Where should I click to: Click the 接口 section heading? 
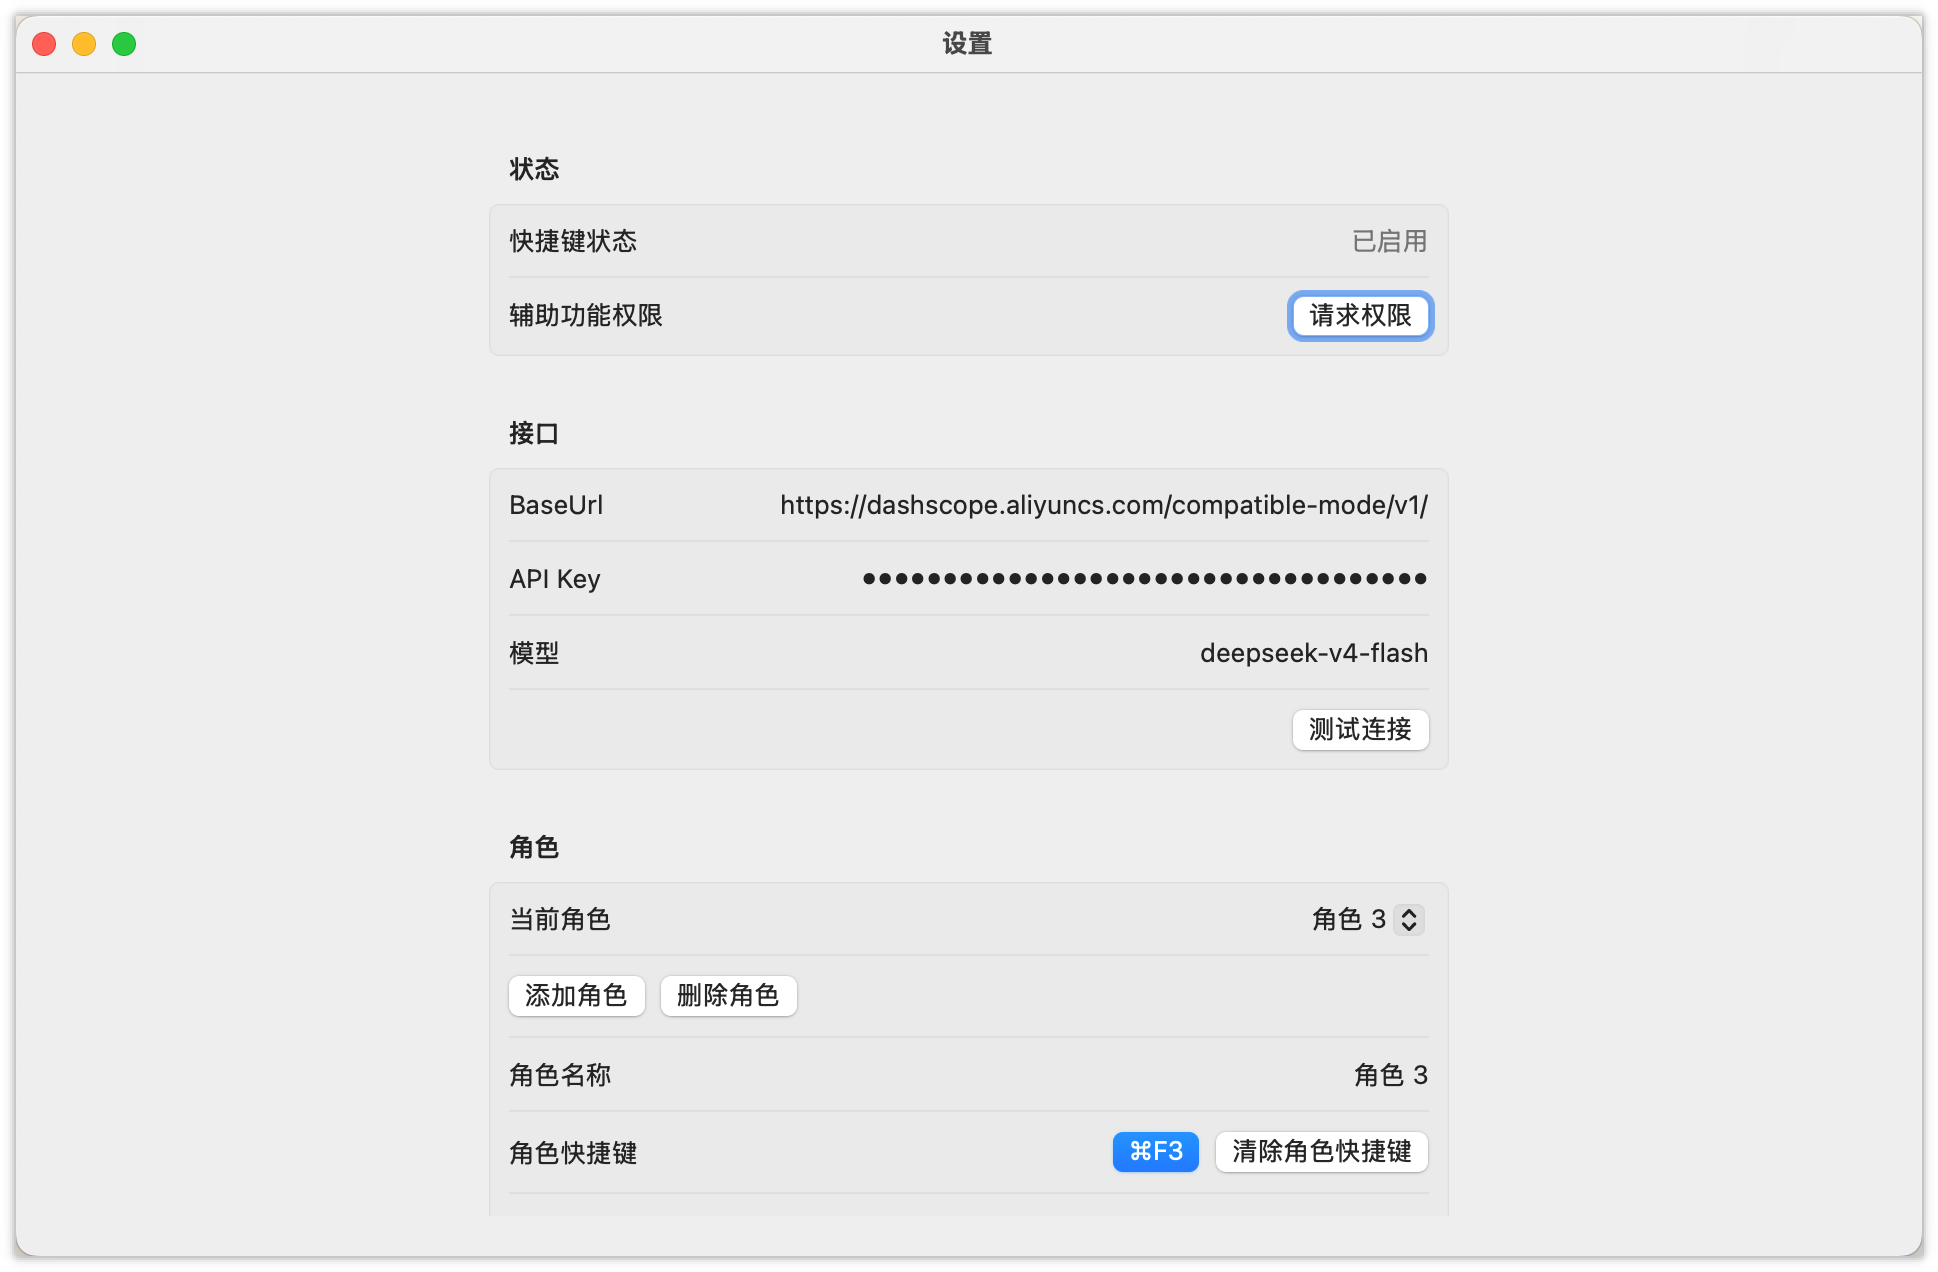534,434
